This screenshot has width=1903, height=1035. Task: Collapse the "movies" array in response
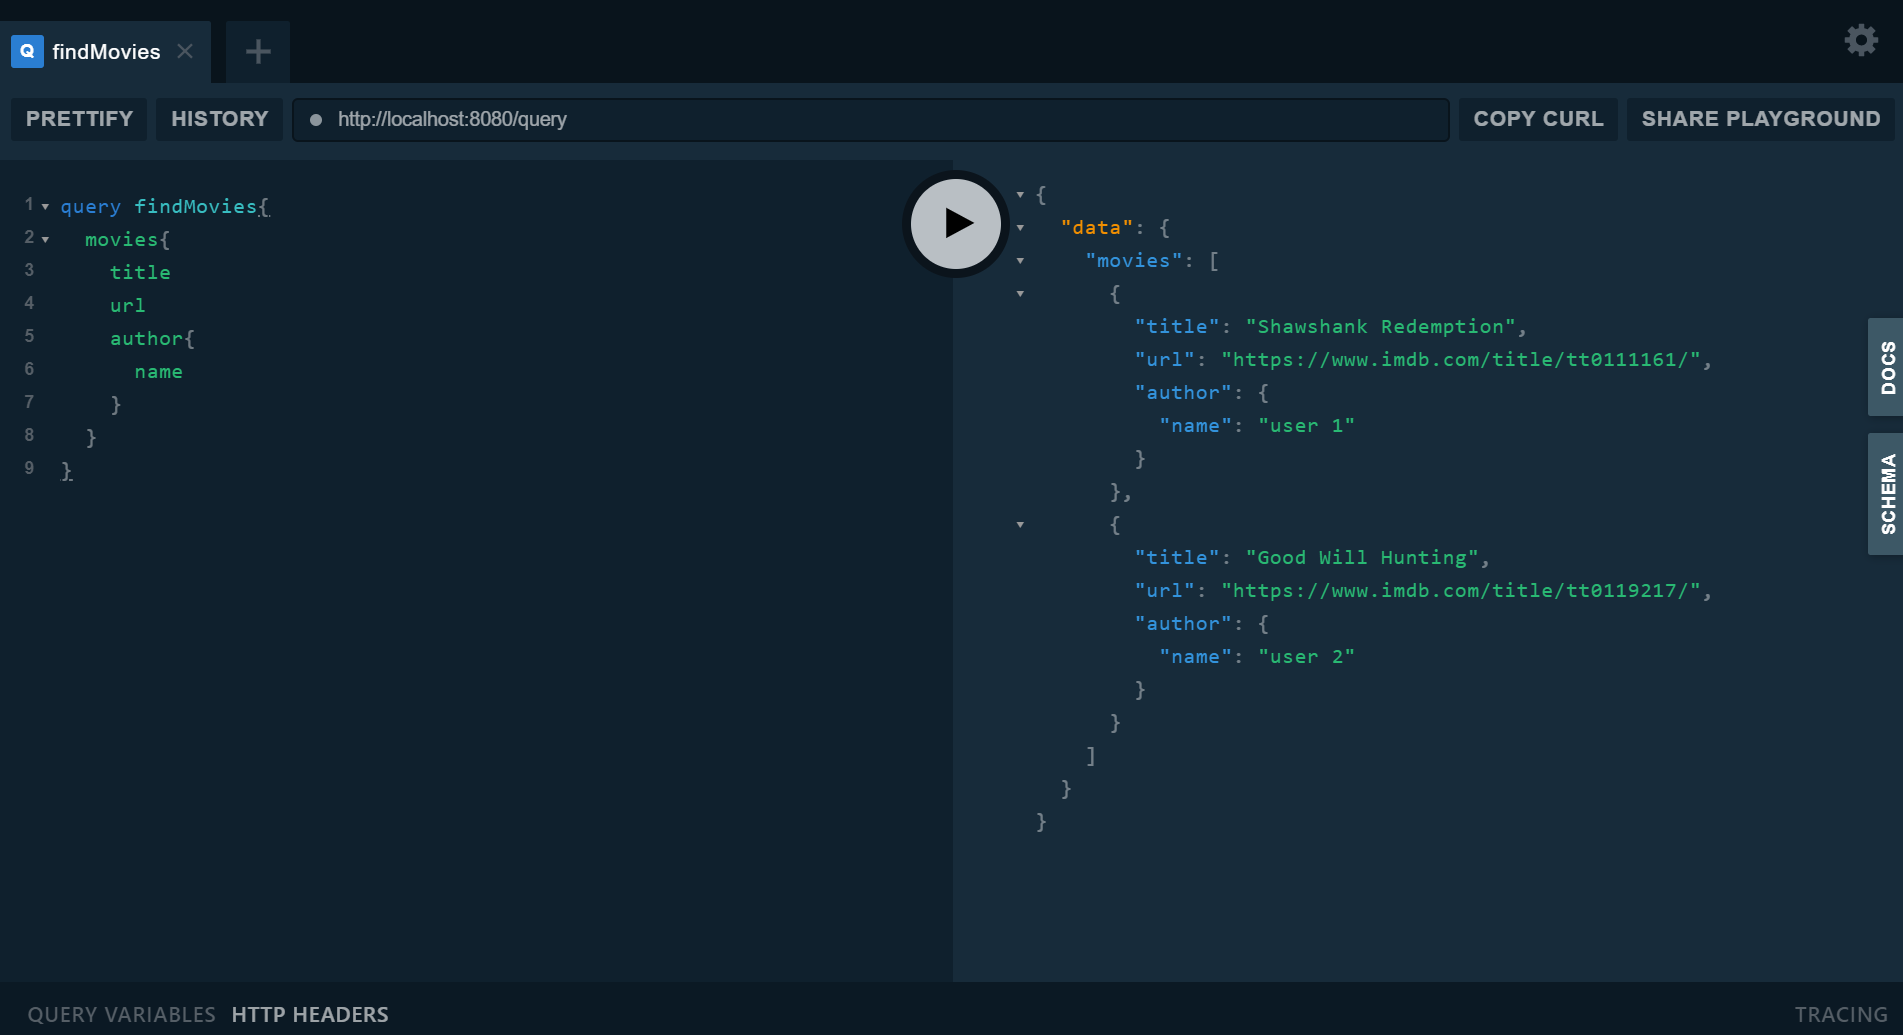pos(1020,261)
